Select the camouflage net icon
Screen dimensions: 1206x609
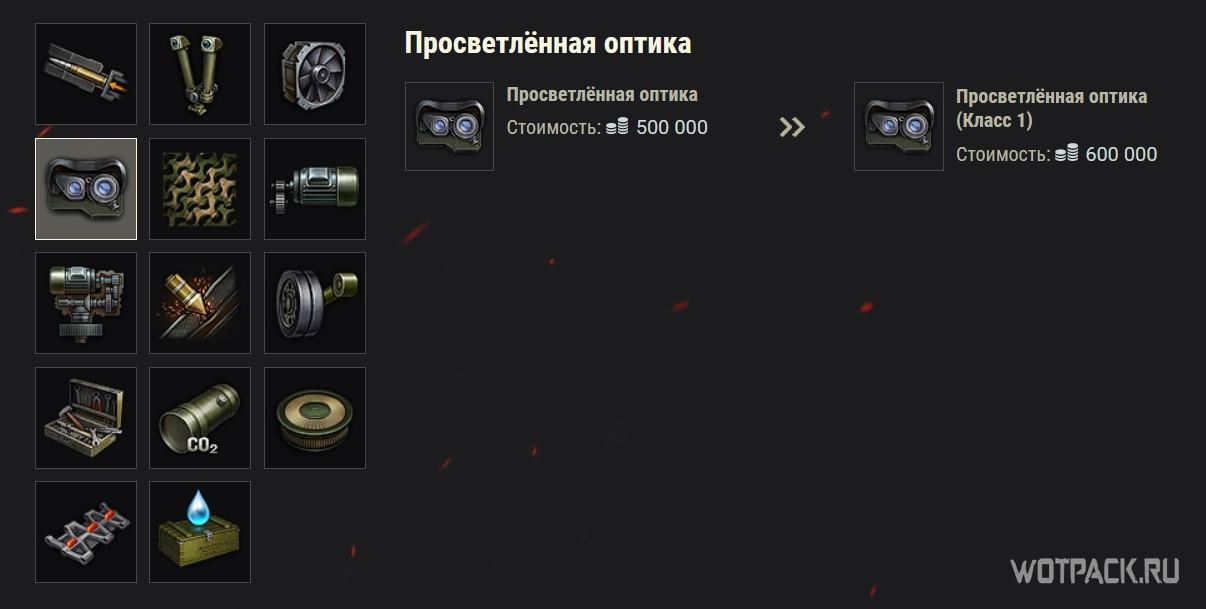(x=200, y=189)
